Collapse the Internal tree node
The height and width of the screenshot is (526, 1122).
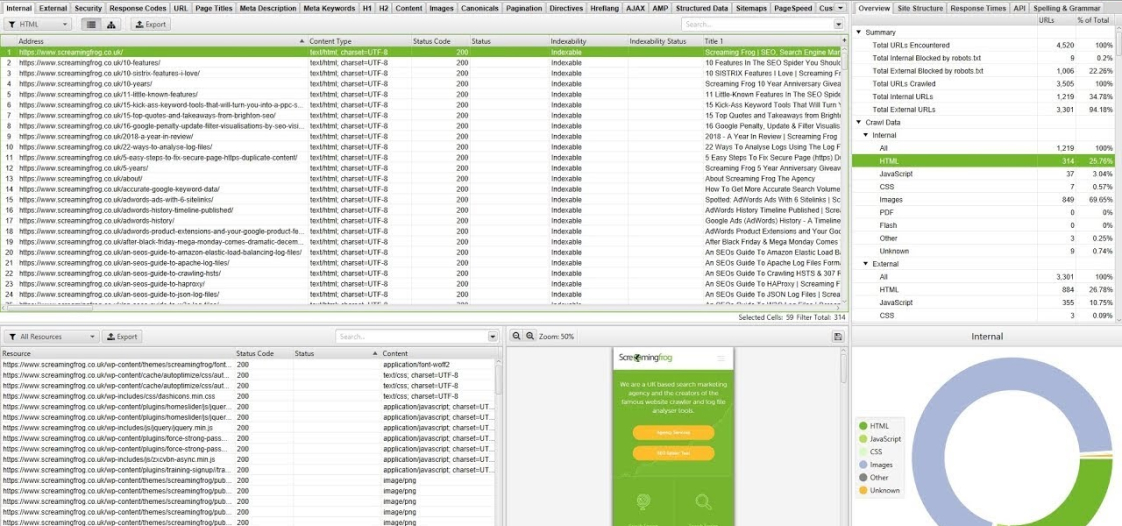tap(865, 135)
